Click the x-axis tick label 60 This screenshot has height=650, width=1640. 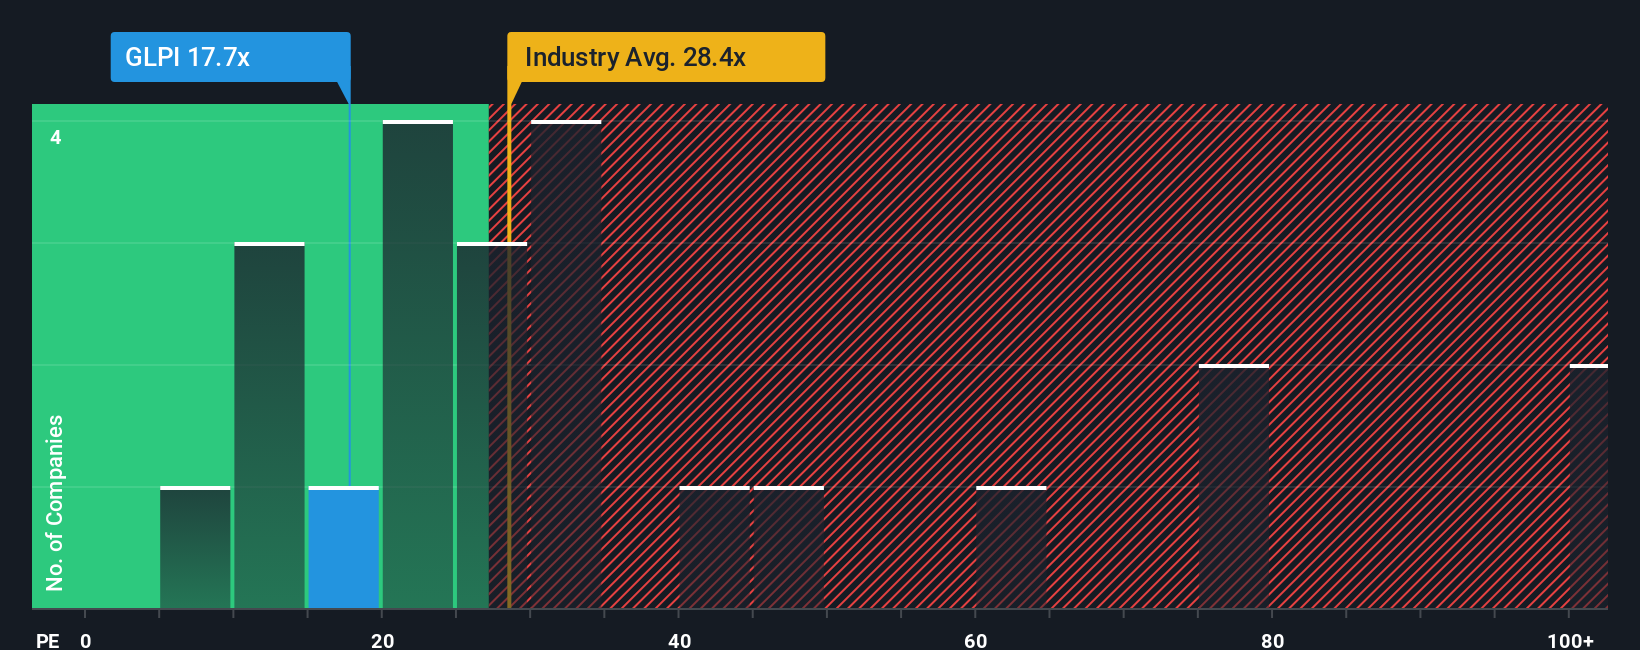tap(976, 641)
